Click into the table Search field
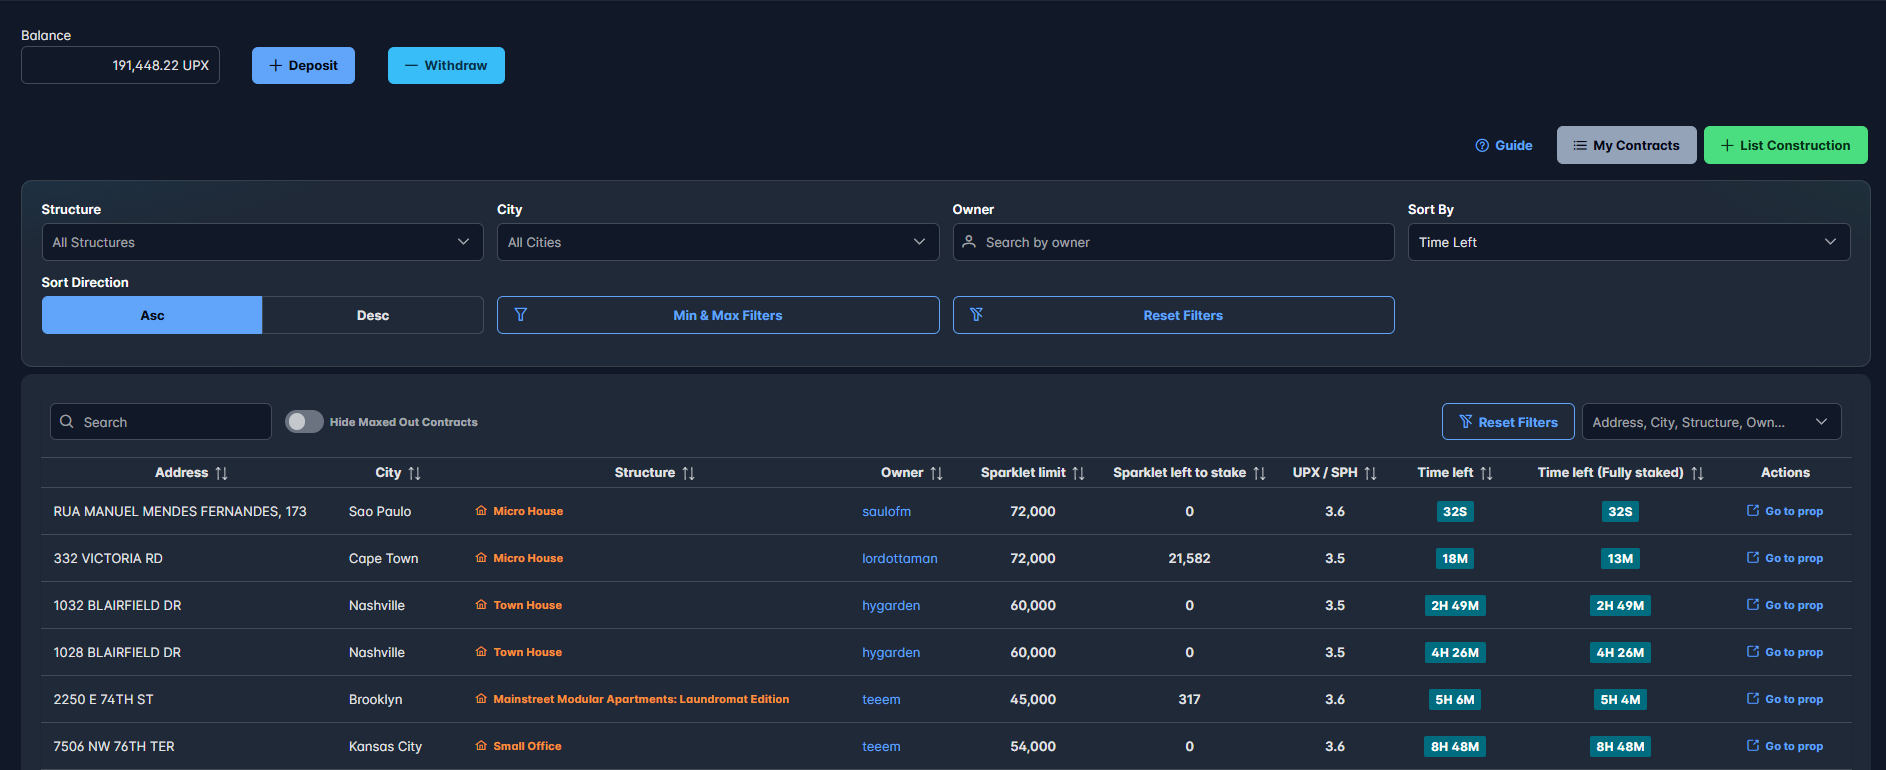Viewport: 1886px width, 770px height. pos(161,422)
